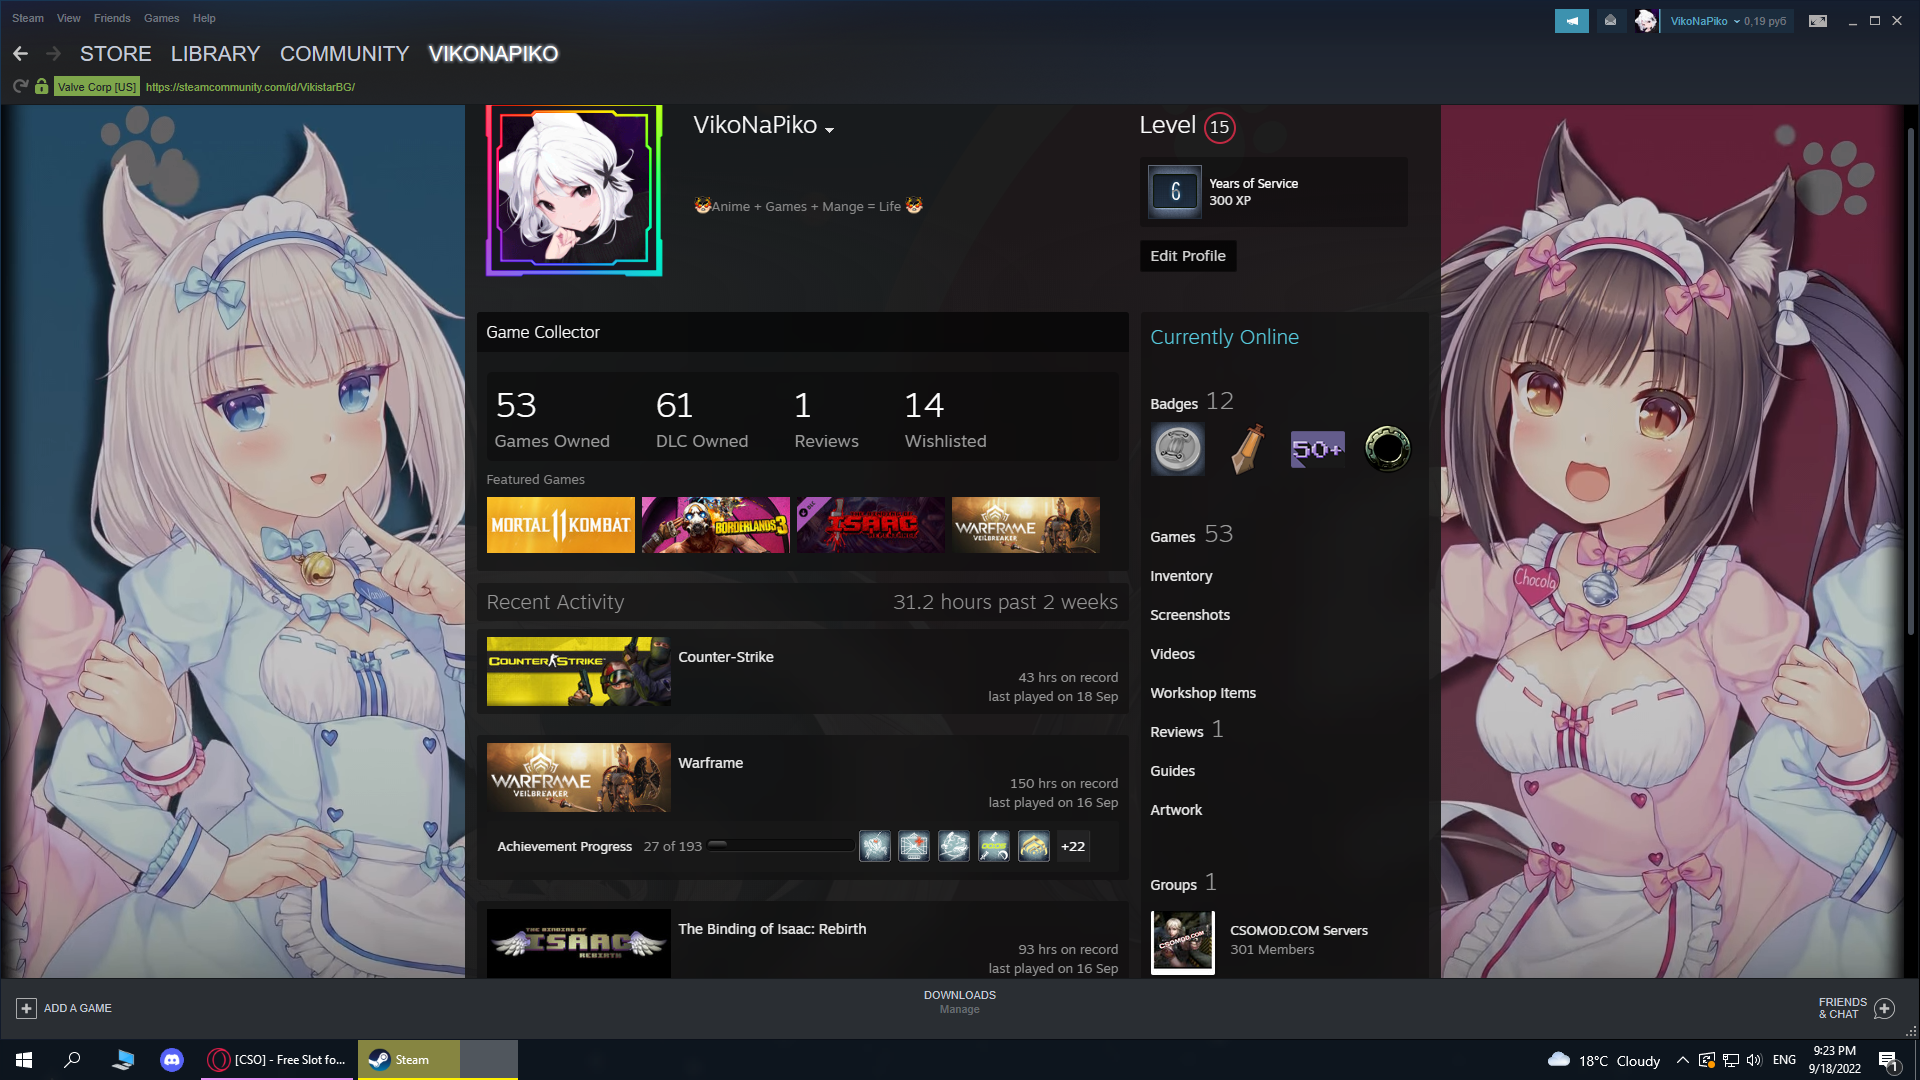This screenshot has height=1080, width=1920.
Task: Open the Years of Service badge icon
Action: pyautogui.click(x=1175, y=191)
